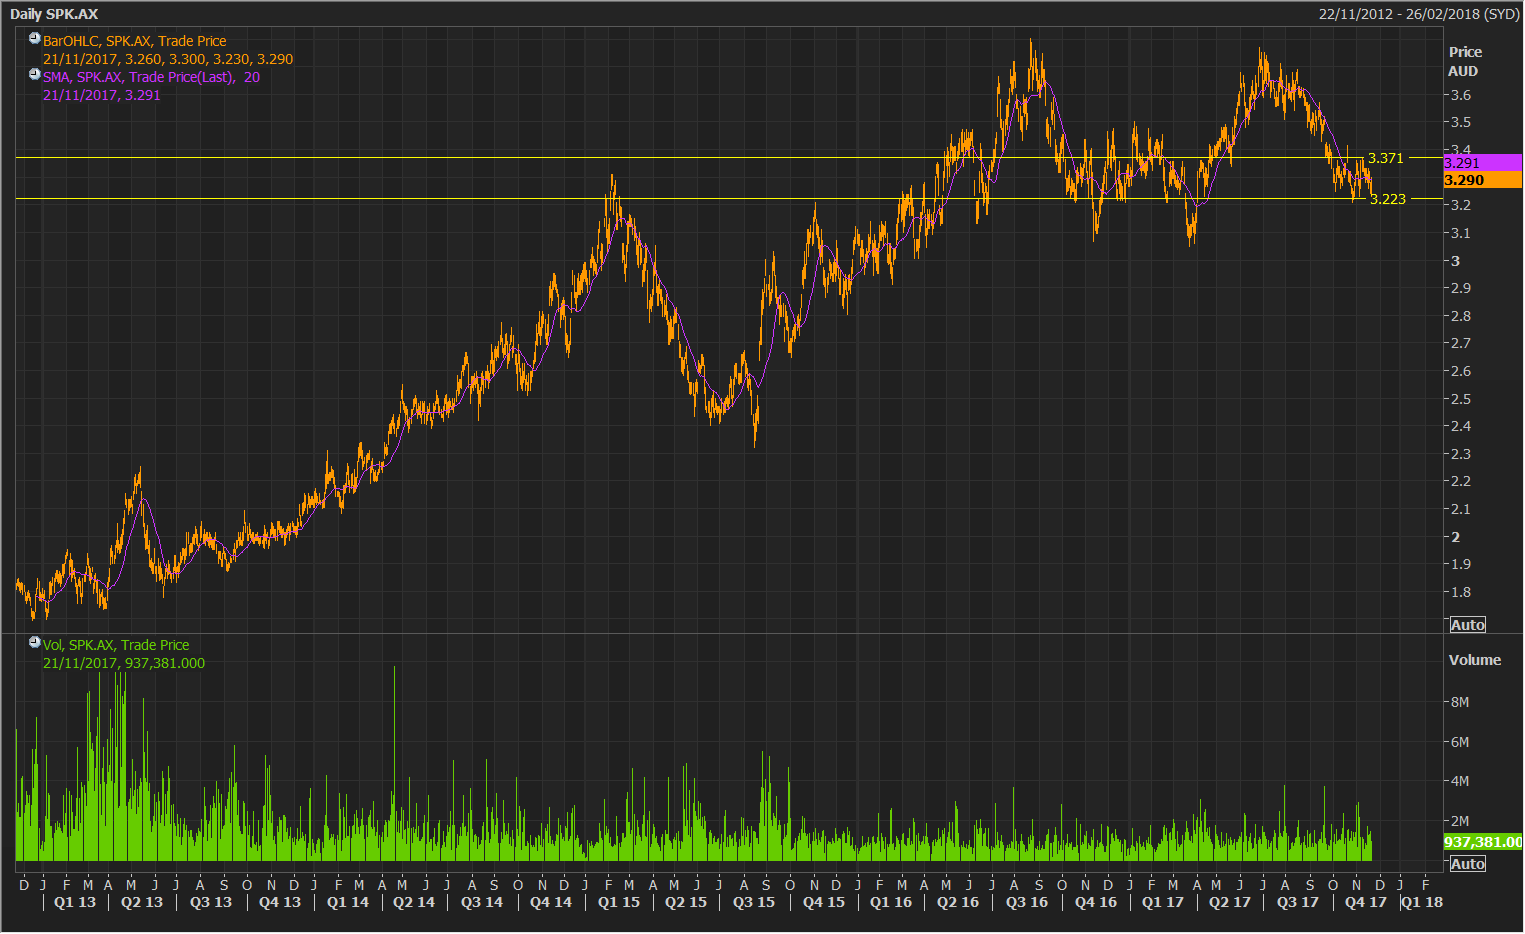Click the Q3 14 quarter label
The width and height of the screenshot is (1525, 934).
click(x=482, y=902)
